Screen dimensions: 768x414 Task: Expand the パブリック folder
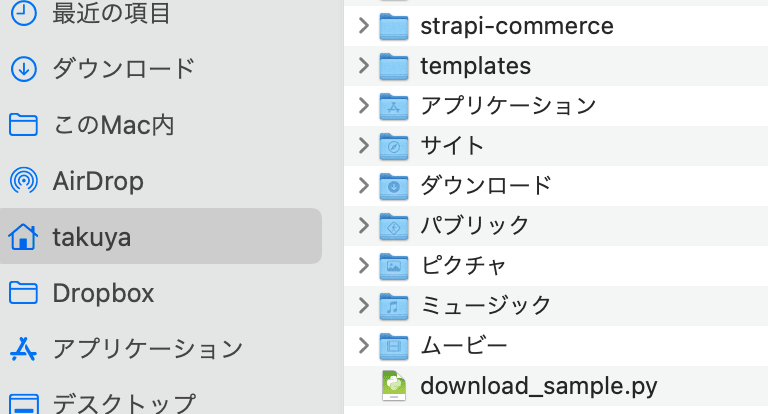coord(363,225)
